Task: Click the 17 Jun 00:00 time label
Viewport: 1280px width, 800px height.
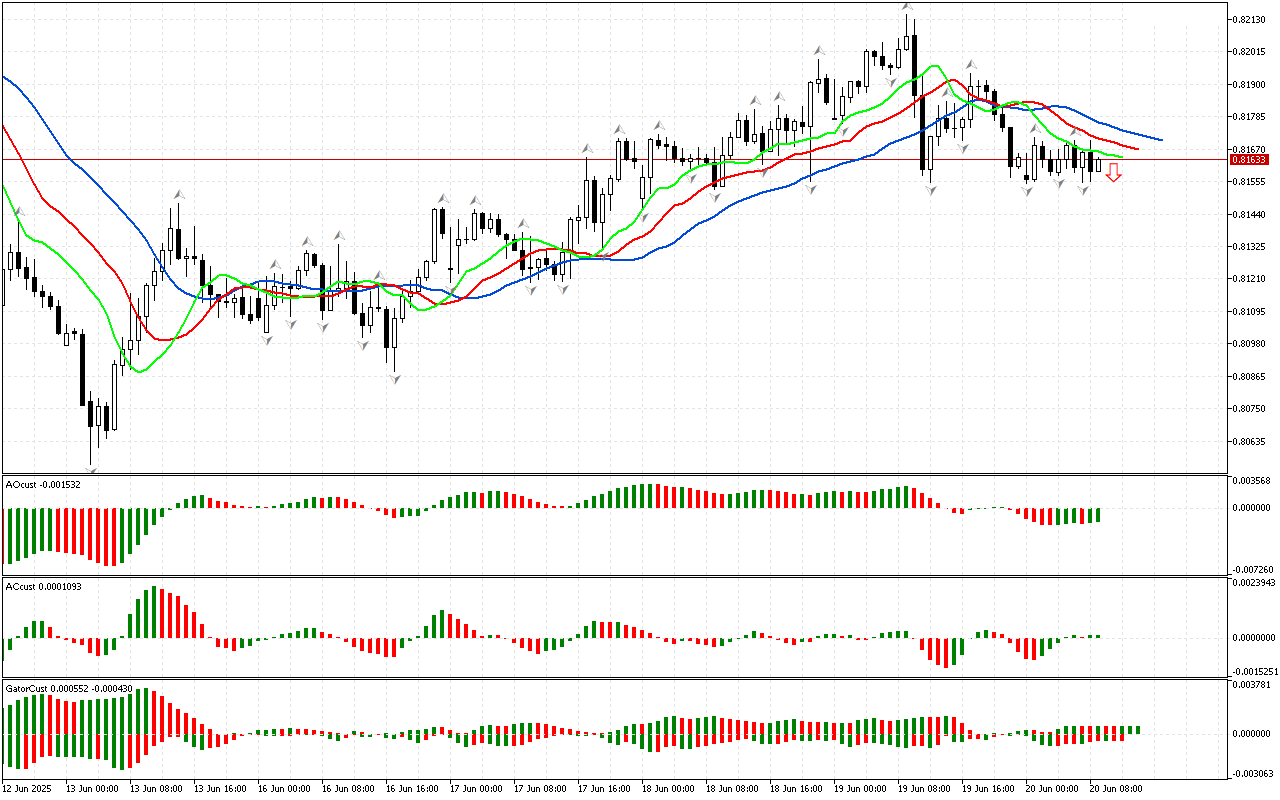Action: click(x=474, y=788)
